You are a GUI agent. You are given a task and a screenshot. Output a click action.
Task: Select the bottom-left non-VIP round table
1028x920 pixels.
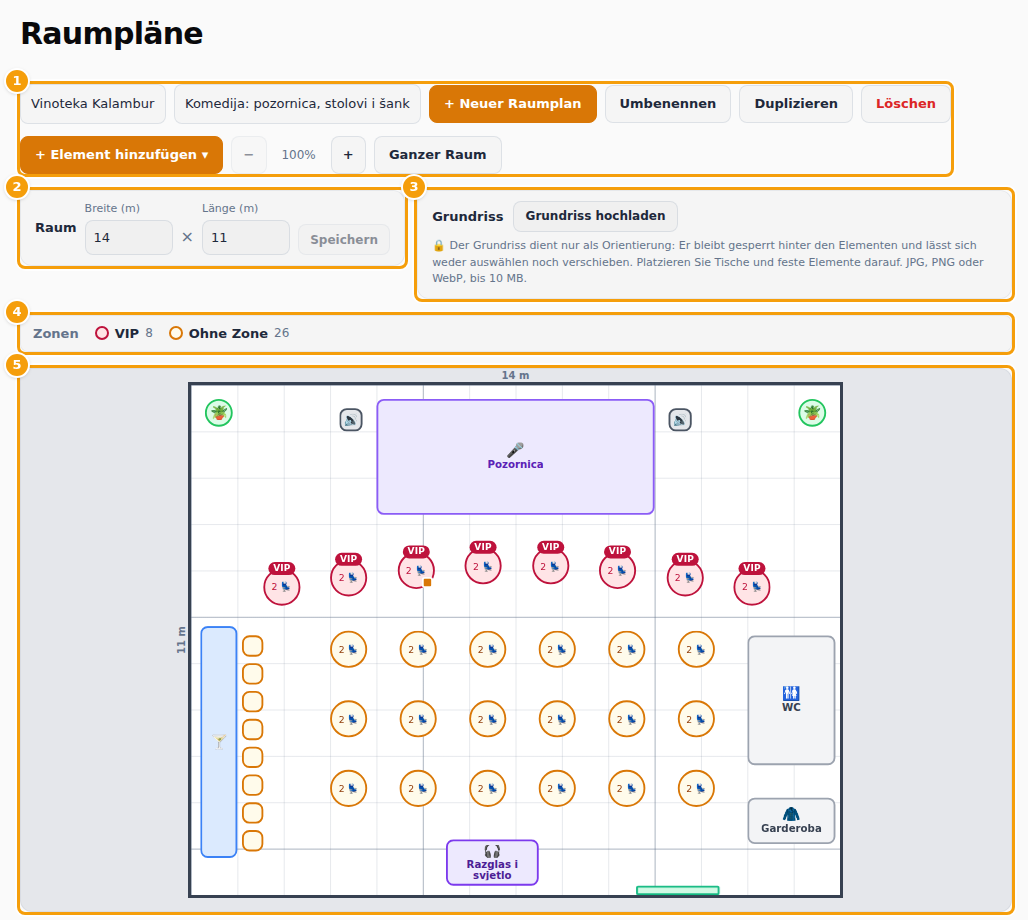tap(349, 788)
